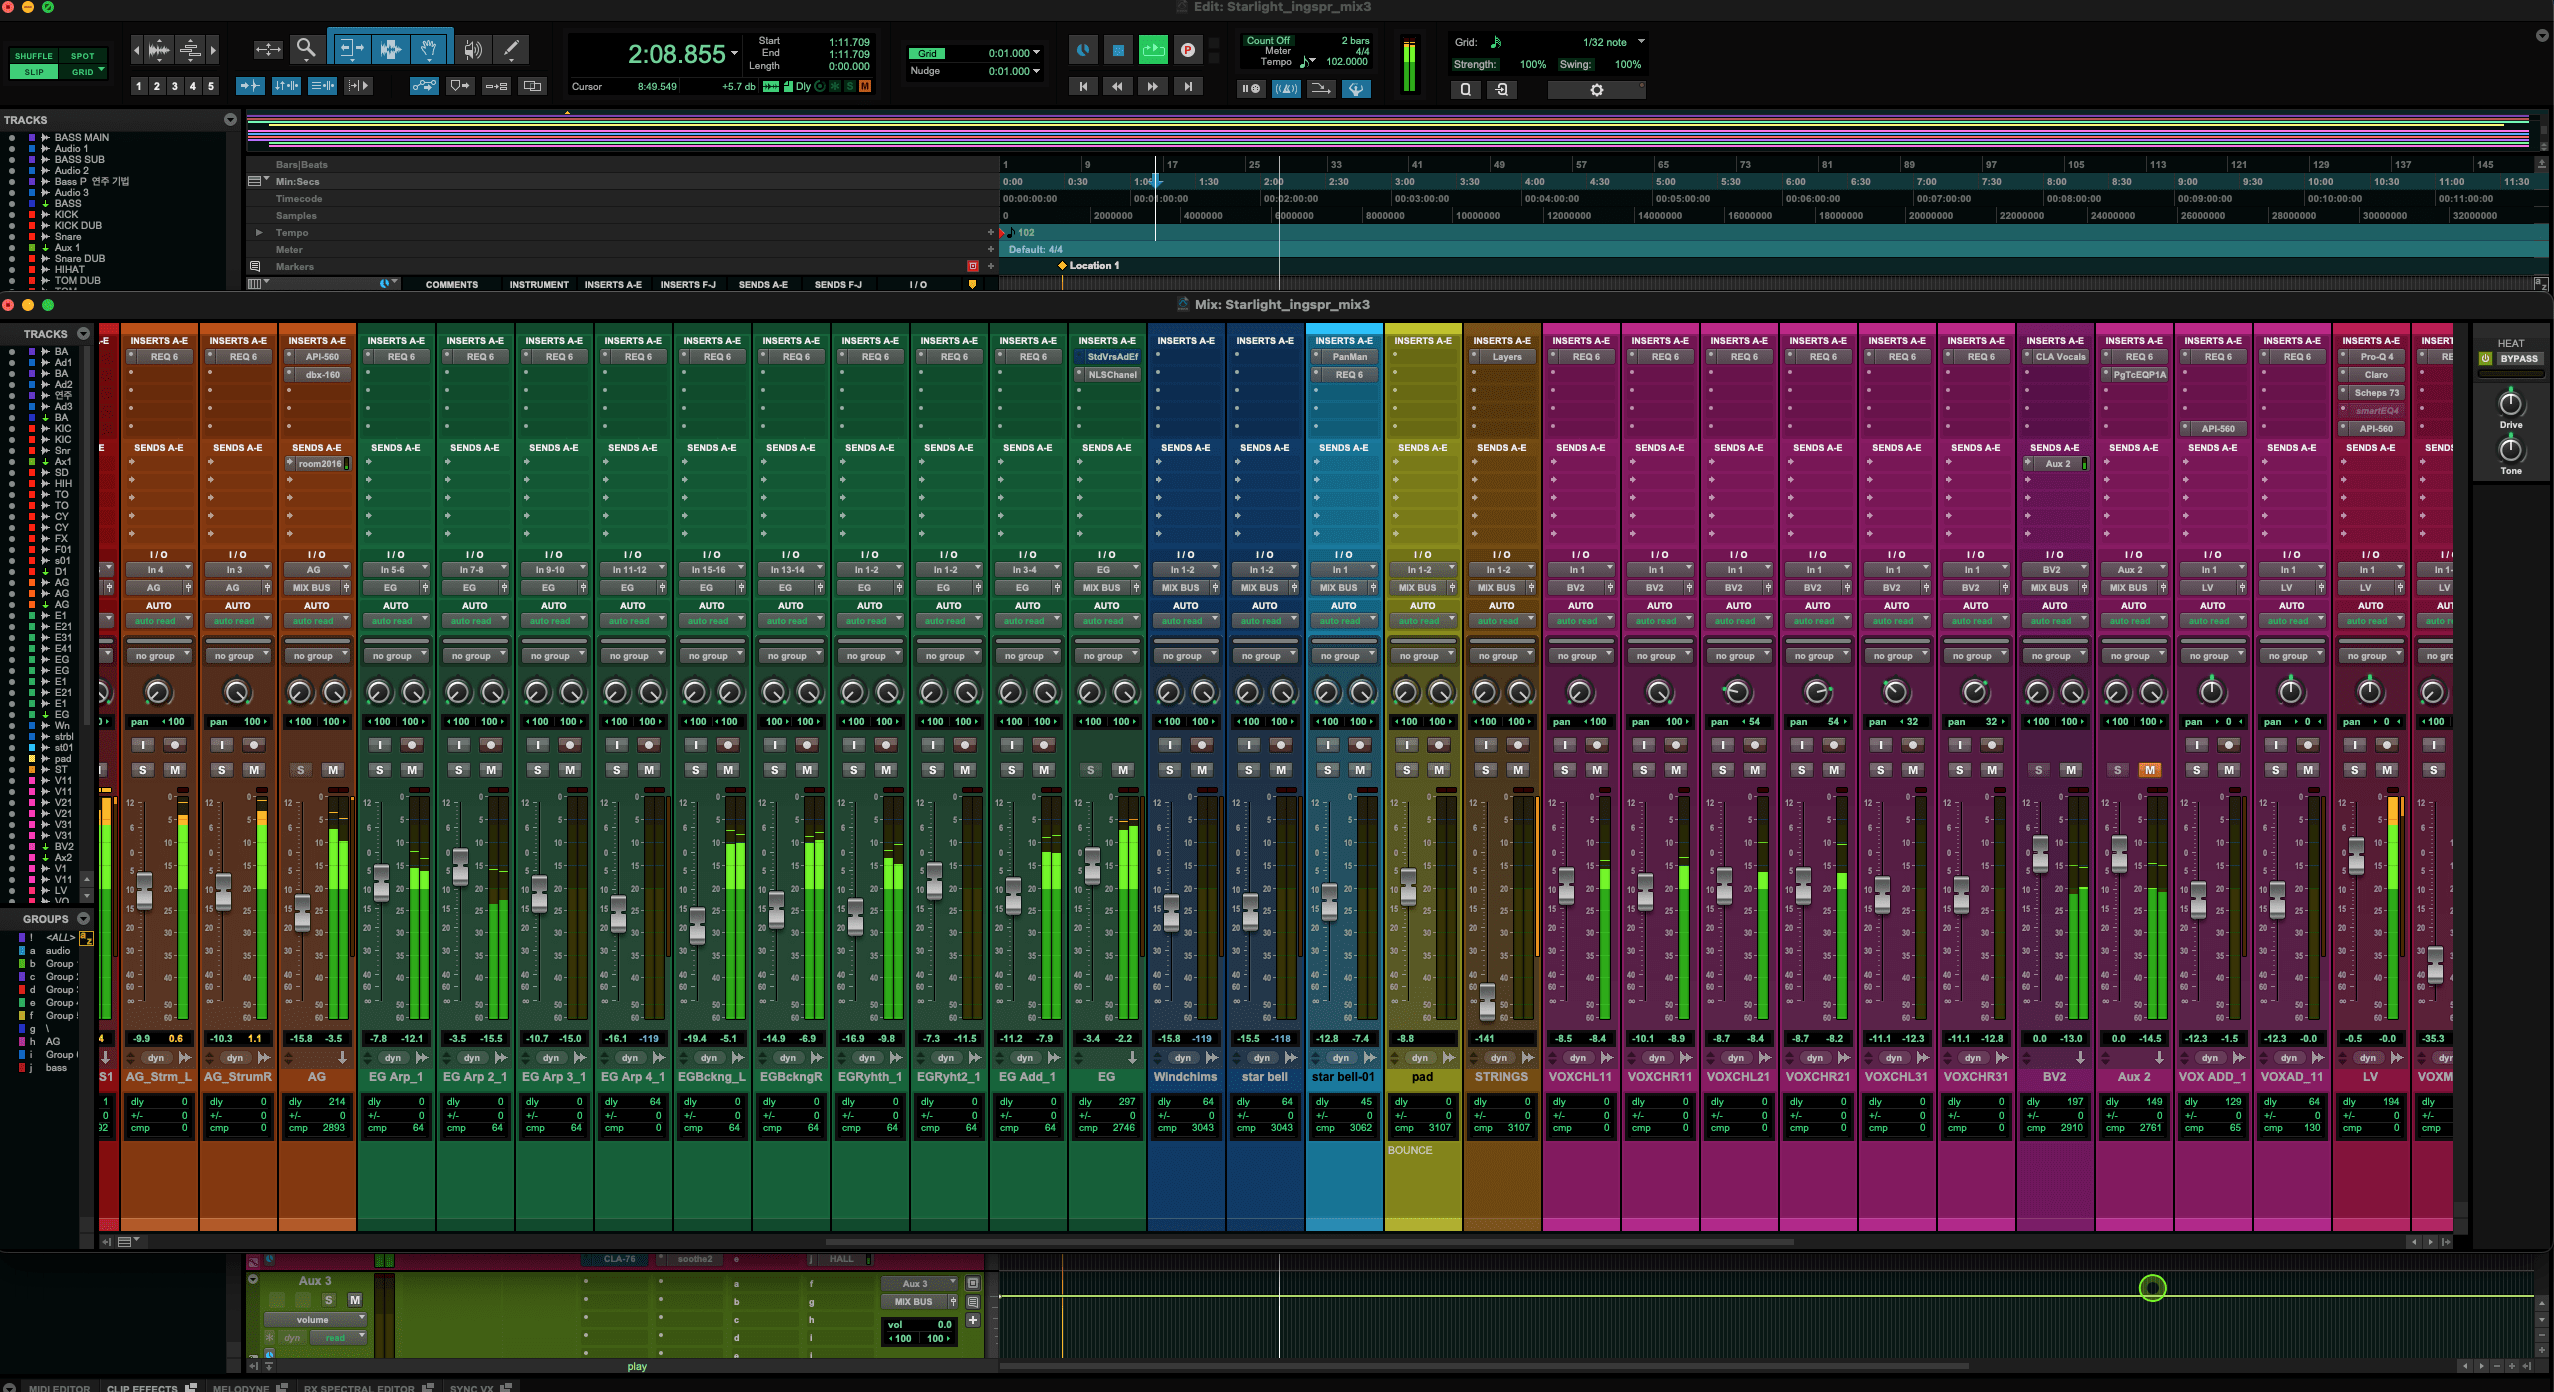Switch editing mode to SHUFFLE
The image size is (2554, 1392).
33,55
